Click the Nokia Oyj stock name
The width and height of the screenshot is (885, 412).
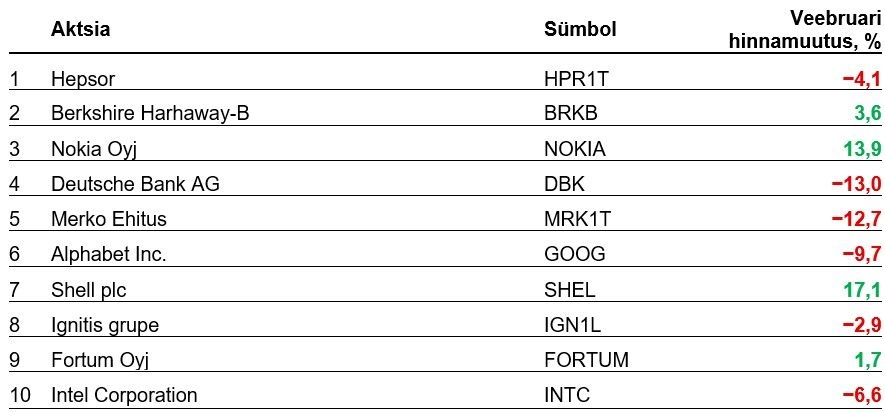92,149
